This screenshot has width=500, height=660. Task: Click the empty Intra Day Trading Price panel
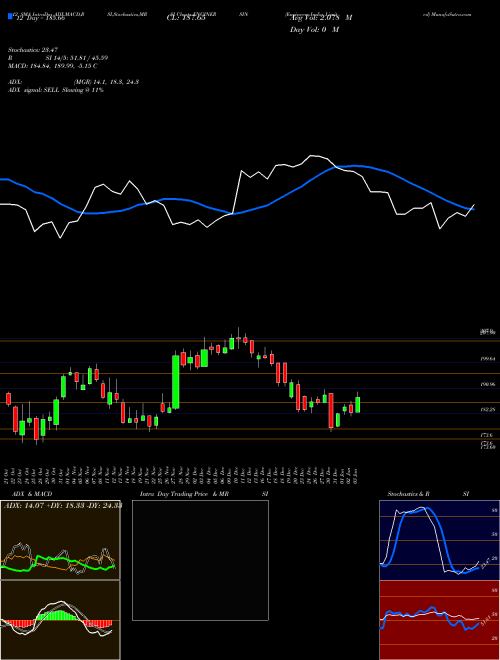200,560
